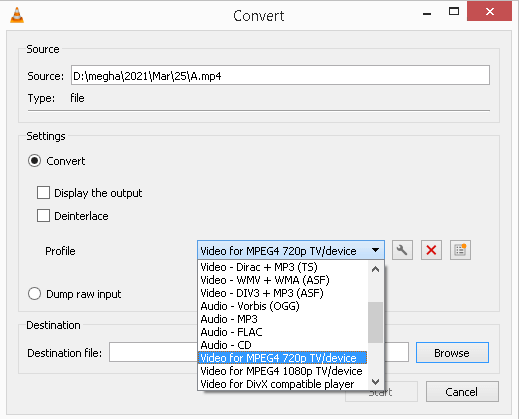Cancel the conversion dialog

(462, 392)
